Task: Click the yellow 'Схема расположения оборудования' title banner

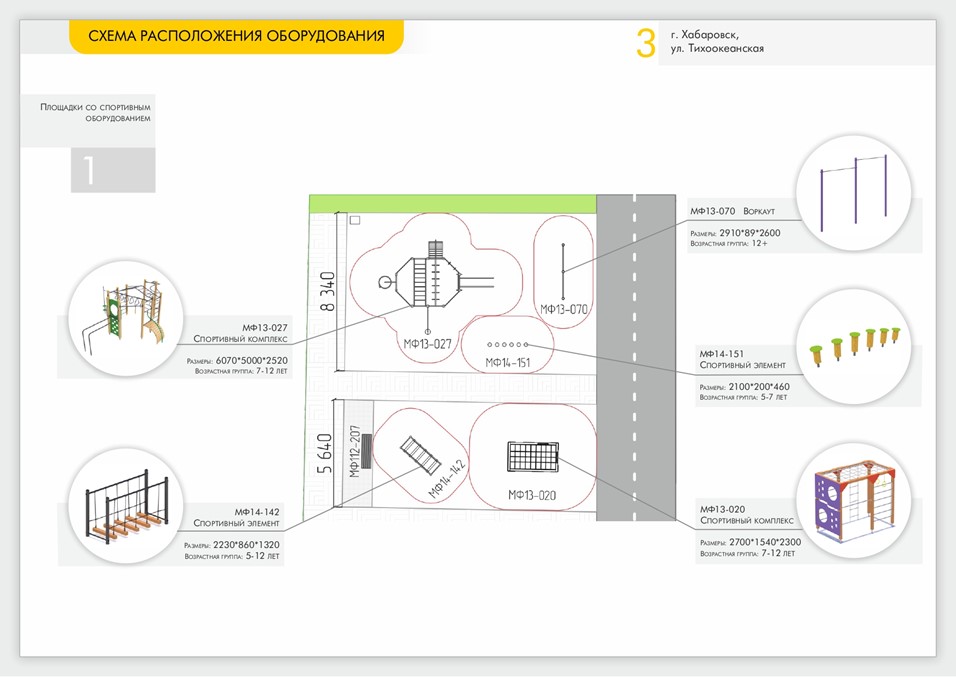Action: (236, 37)
